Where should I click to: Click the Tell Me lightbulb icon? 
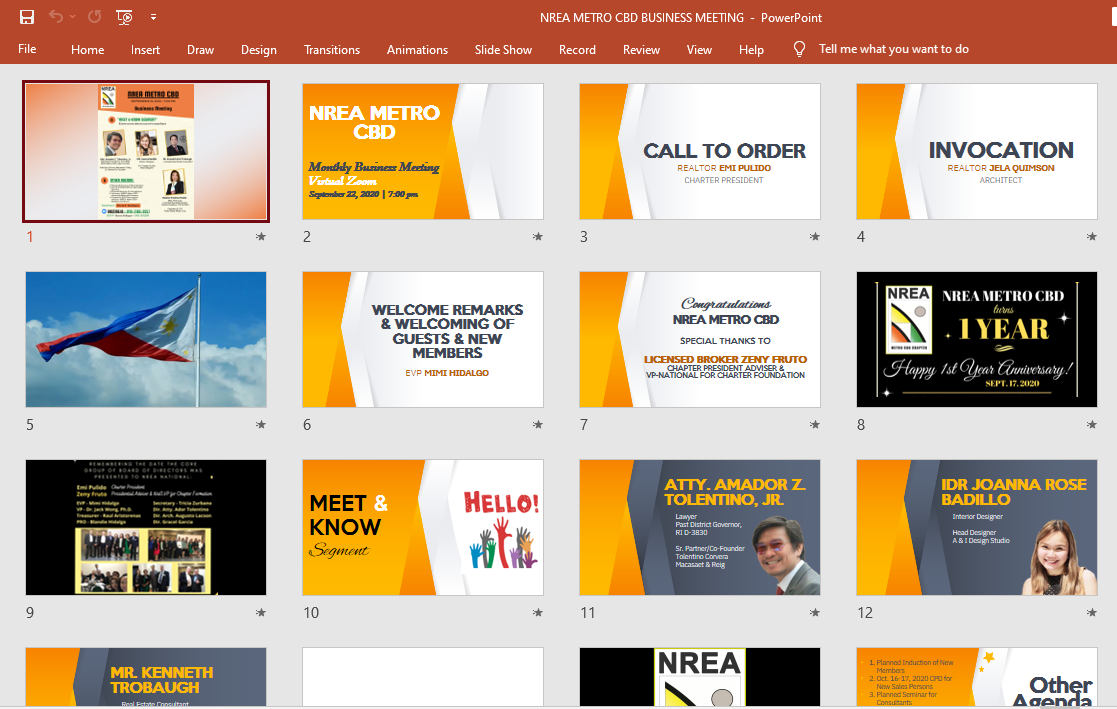coord(799,49)
